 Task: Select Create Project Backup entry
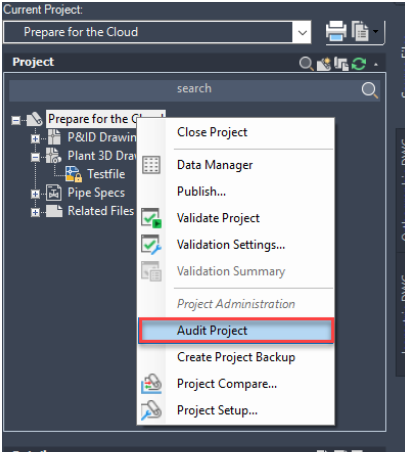coord(236,357)
